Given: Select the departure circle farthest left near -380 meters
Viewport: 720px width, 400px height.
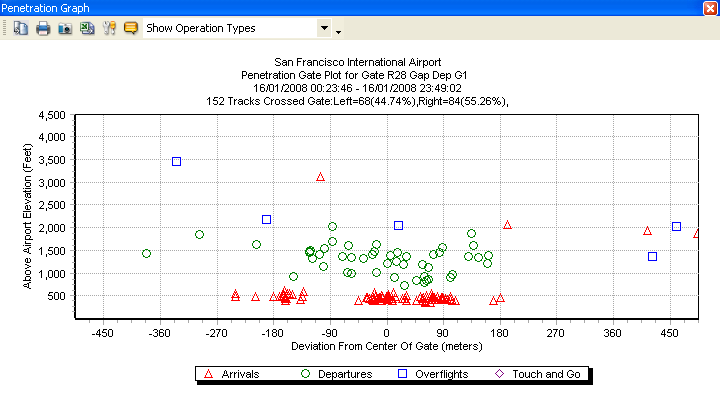Looking at the screenshot, I should pos(146,254).
